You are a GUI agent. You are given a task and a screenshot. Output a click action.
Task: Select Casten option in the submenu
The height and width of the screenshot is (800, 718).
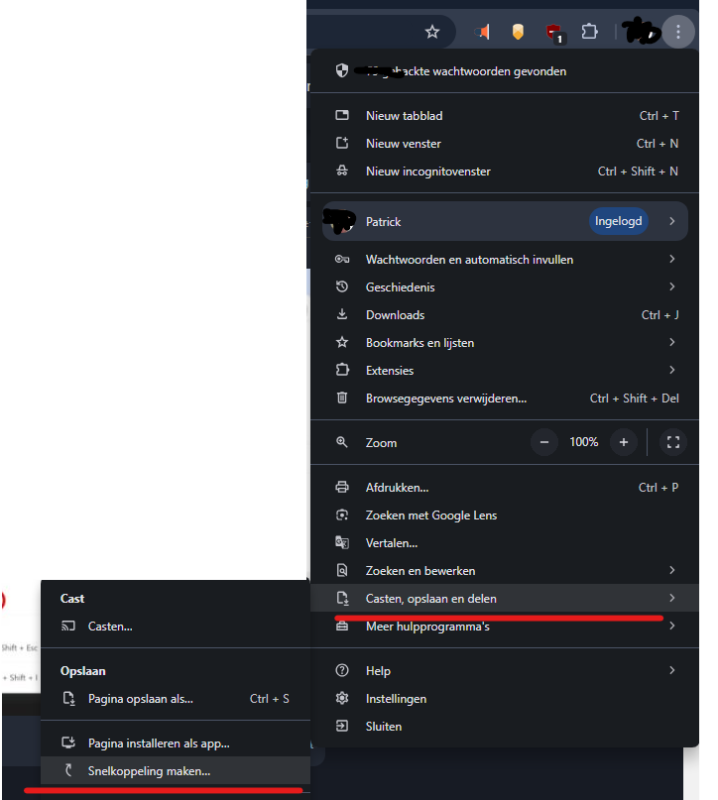click(110, 626)
